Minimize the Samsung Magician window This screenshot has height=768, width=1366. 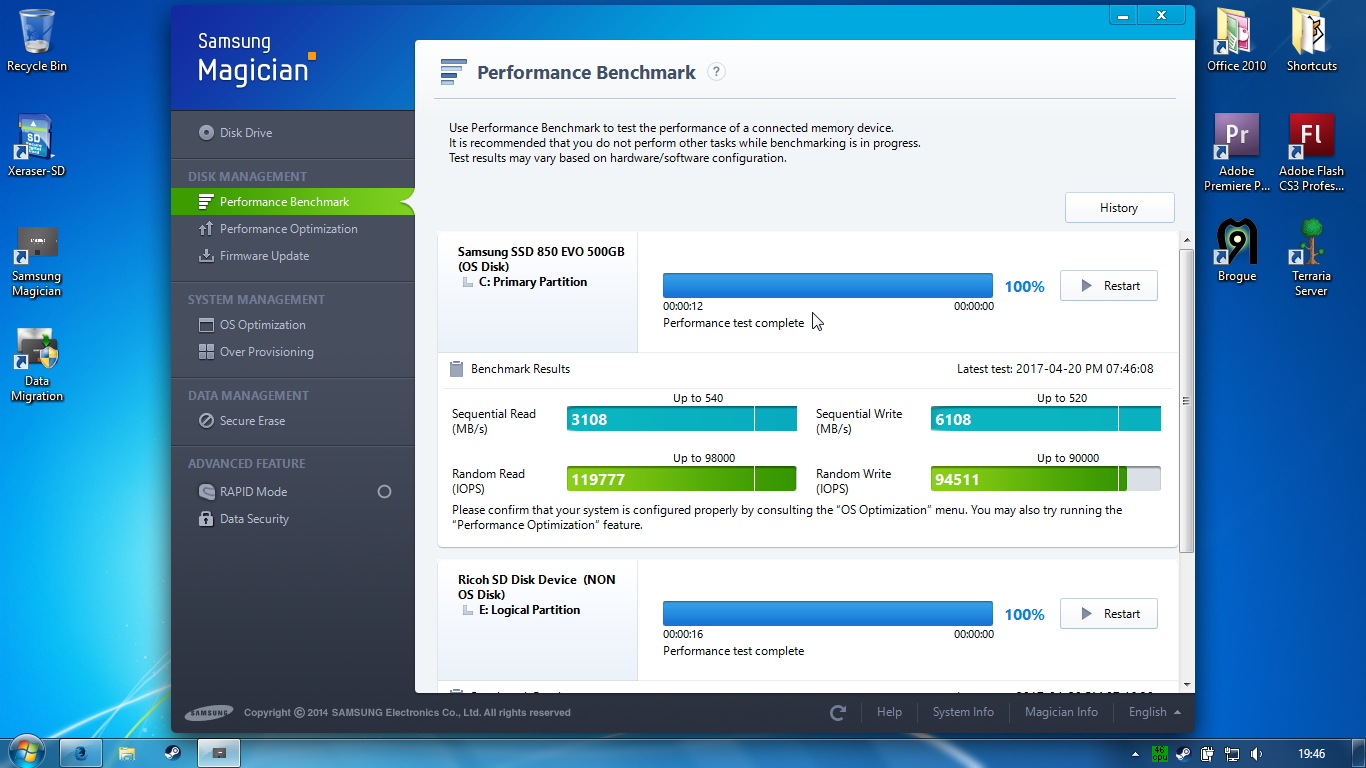(x=1123, y=15)
